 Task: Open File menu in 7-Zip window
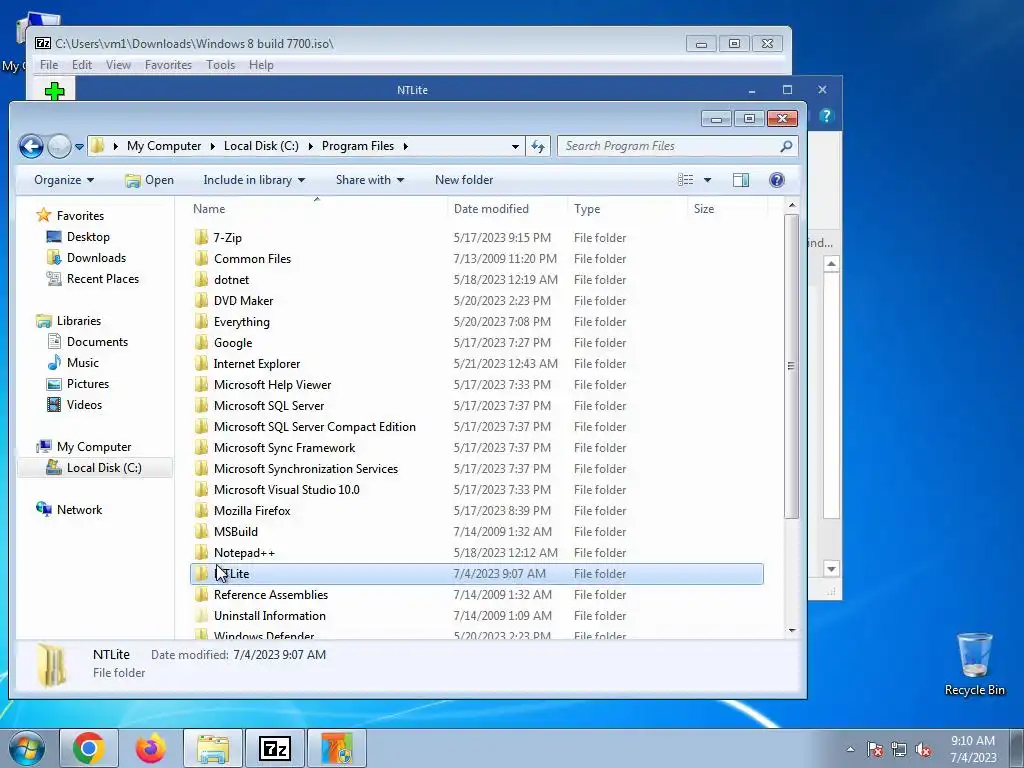[49, 65]
